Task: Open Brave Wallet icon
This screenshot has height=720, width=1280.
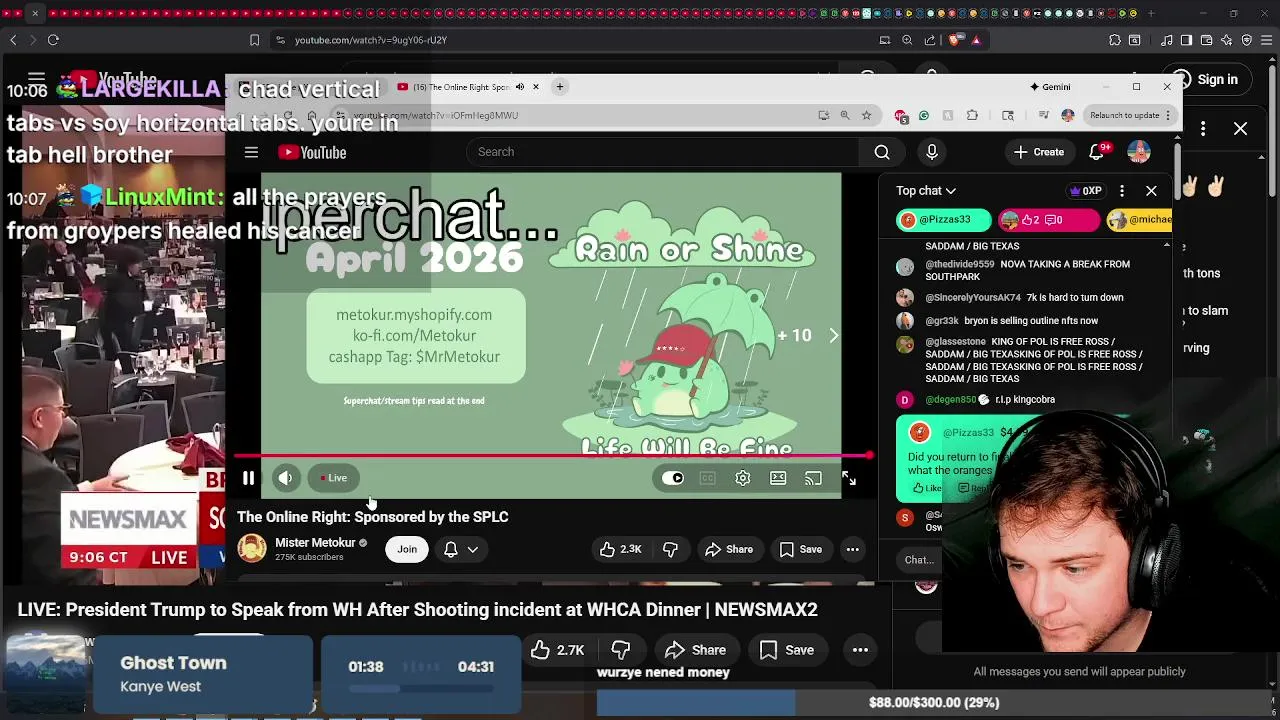Action: click(x=1206, y=40)
